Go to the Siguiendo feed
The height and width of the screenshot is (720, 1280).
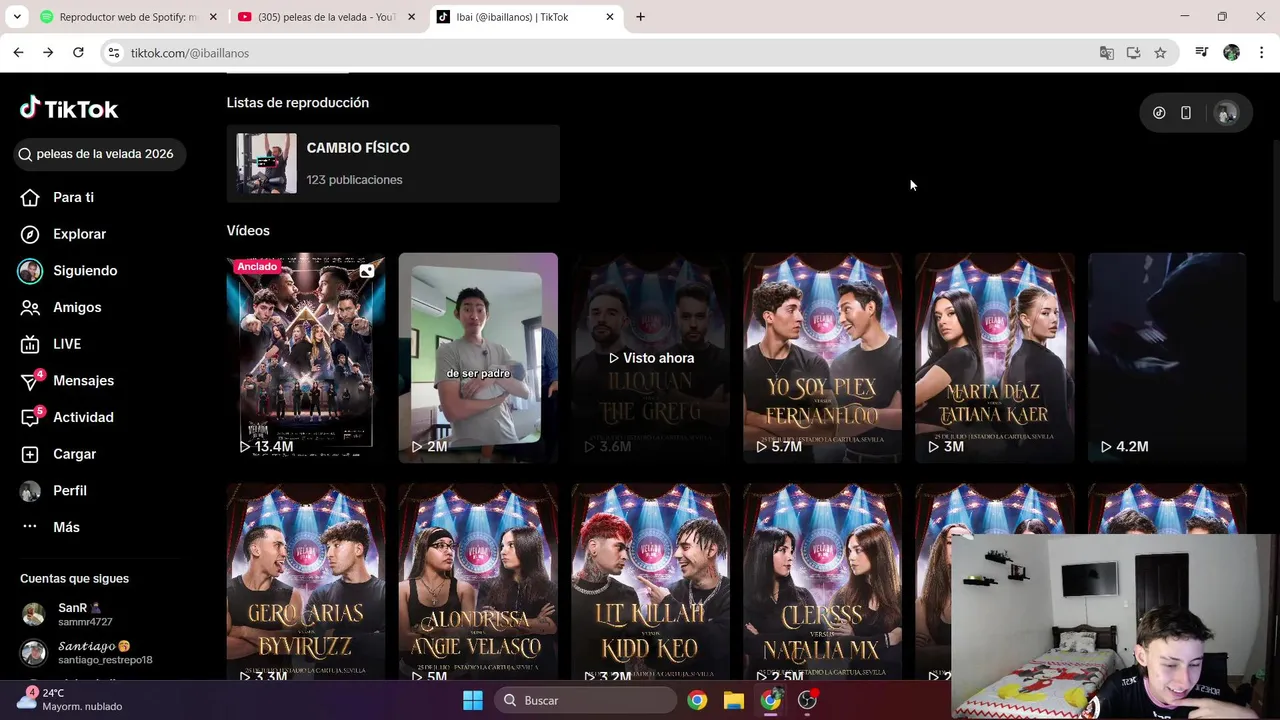click(68, 270)
